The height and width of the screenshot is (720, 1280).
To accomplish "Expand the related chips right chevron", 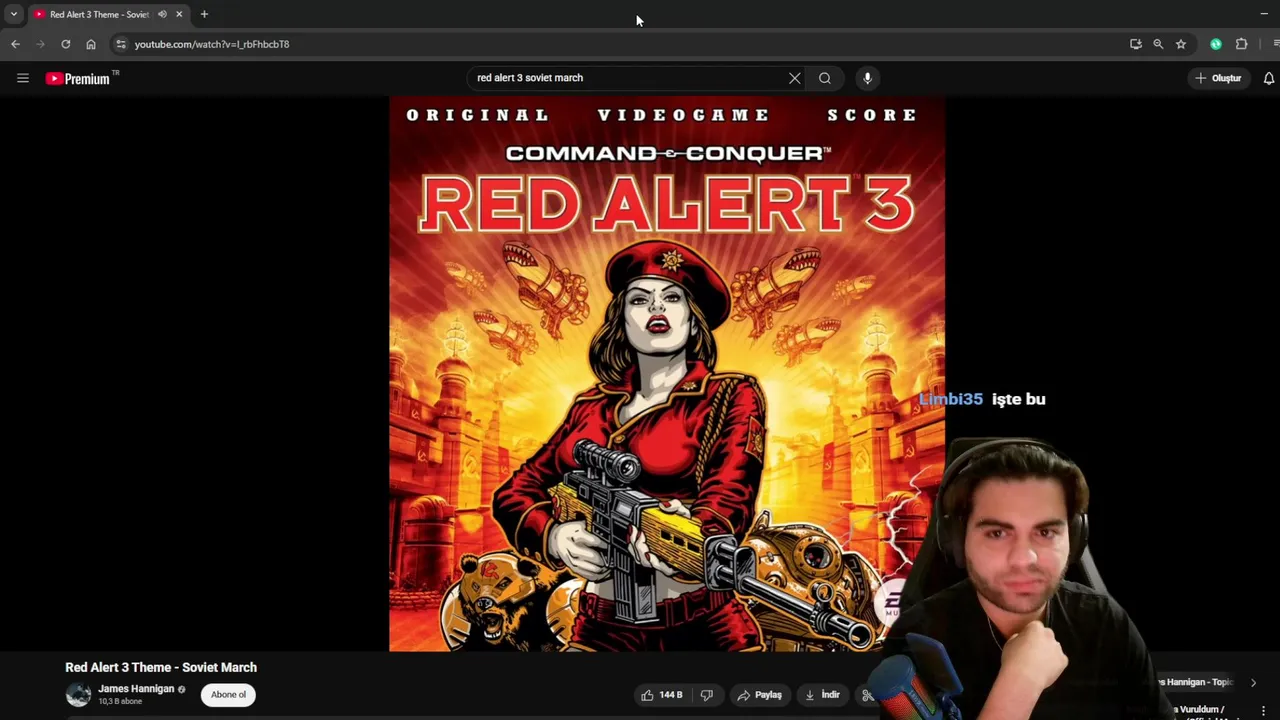I will [1253, 682].
